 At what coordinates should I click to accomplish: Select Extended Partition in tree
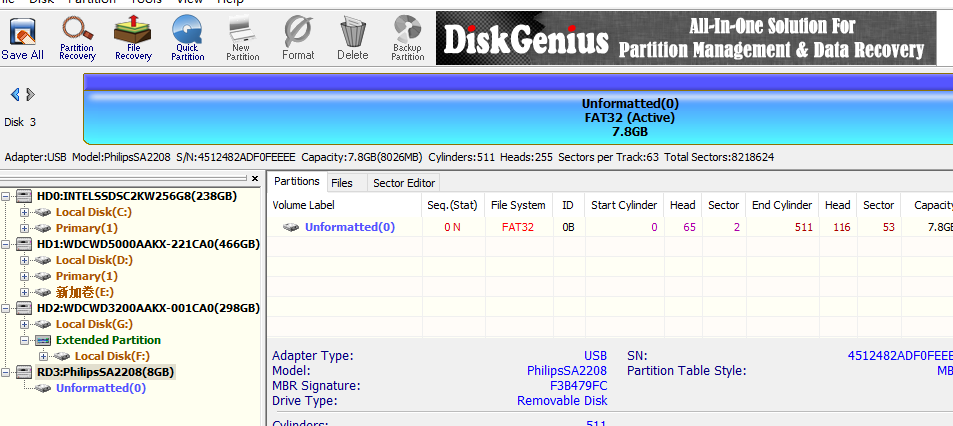tap(108, 340)
